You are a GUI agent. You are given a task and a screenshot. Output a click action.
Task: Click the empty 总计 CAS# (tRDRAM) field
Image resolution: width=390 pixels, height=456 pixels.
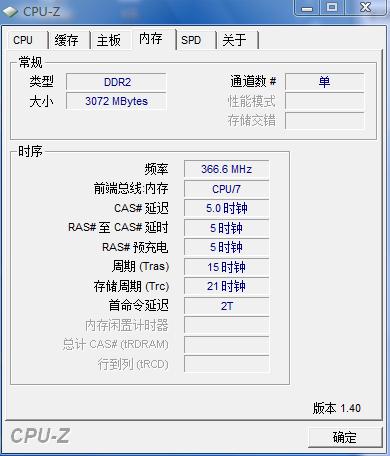(226, 345)
